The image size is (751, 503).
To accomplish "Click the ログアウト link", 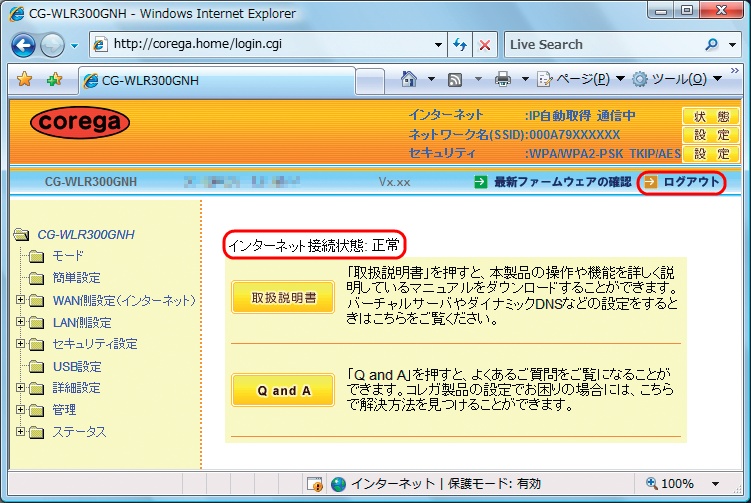I will click(691, 182).
